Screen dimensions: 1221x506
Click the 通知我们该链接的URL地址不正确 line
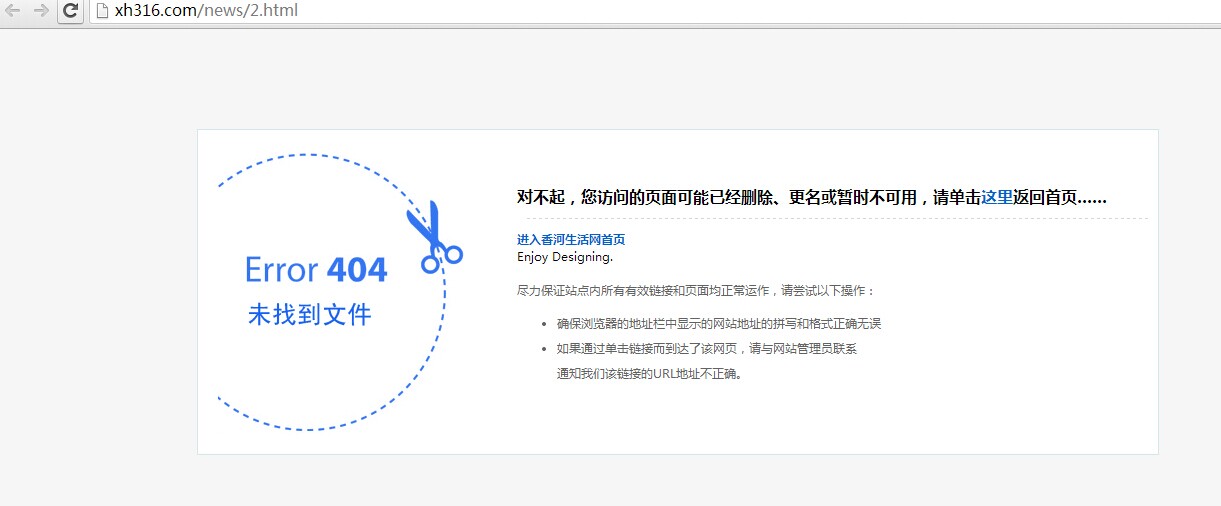(x=650, y=374)
